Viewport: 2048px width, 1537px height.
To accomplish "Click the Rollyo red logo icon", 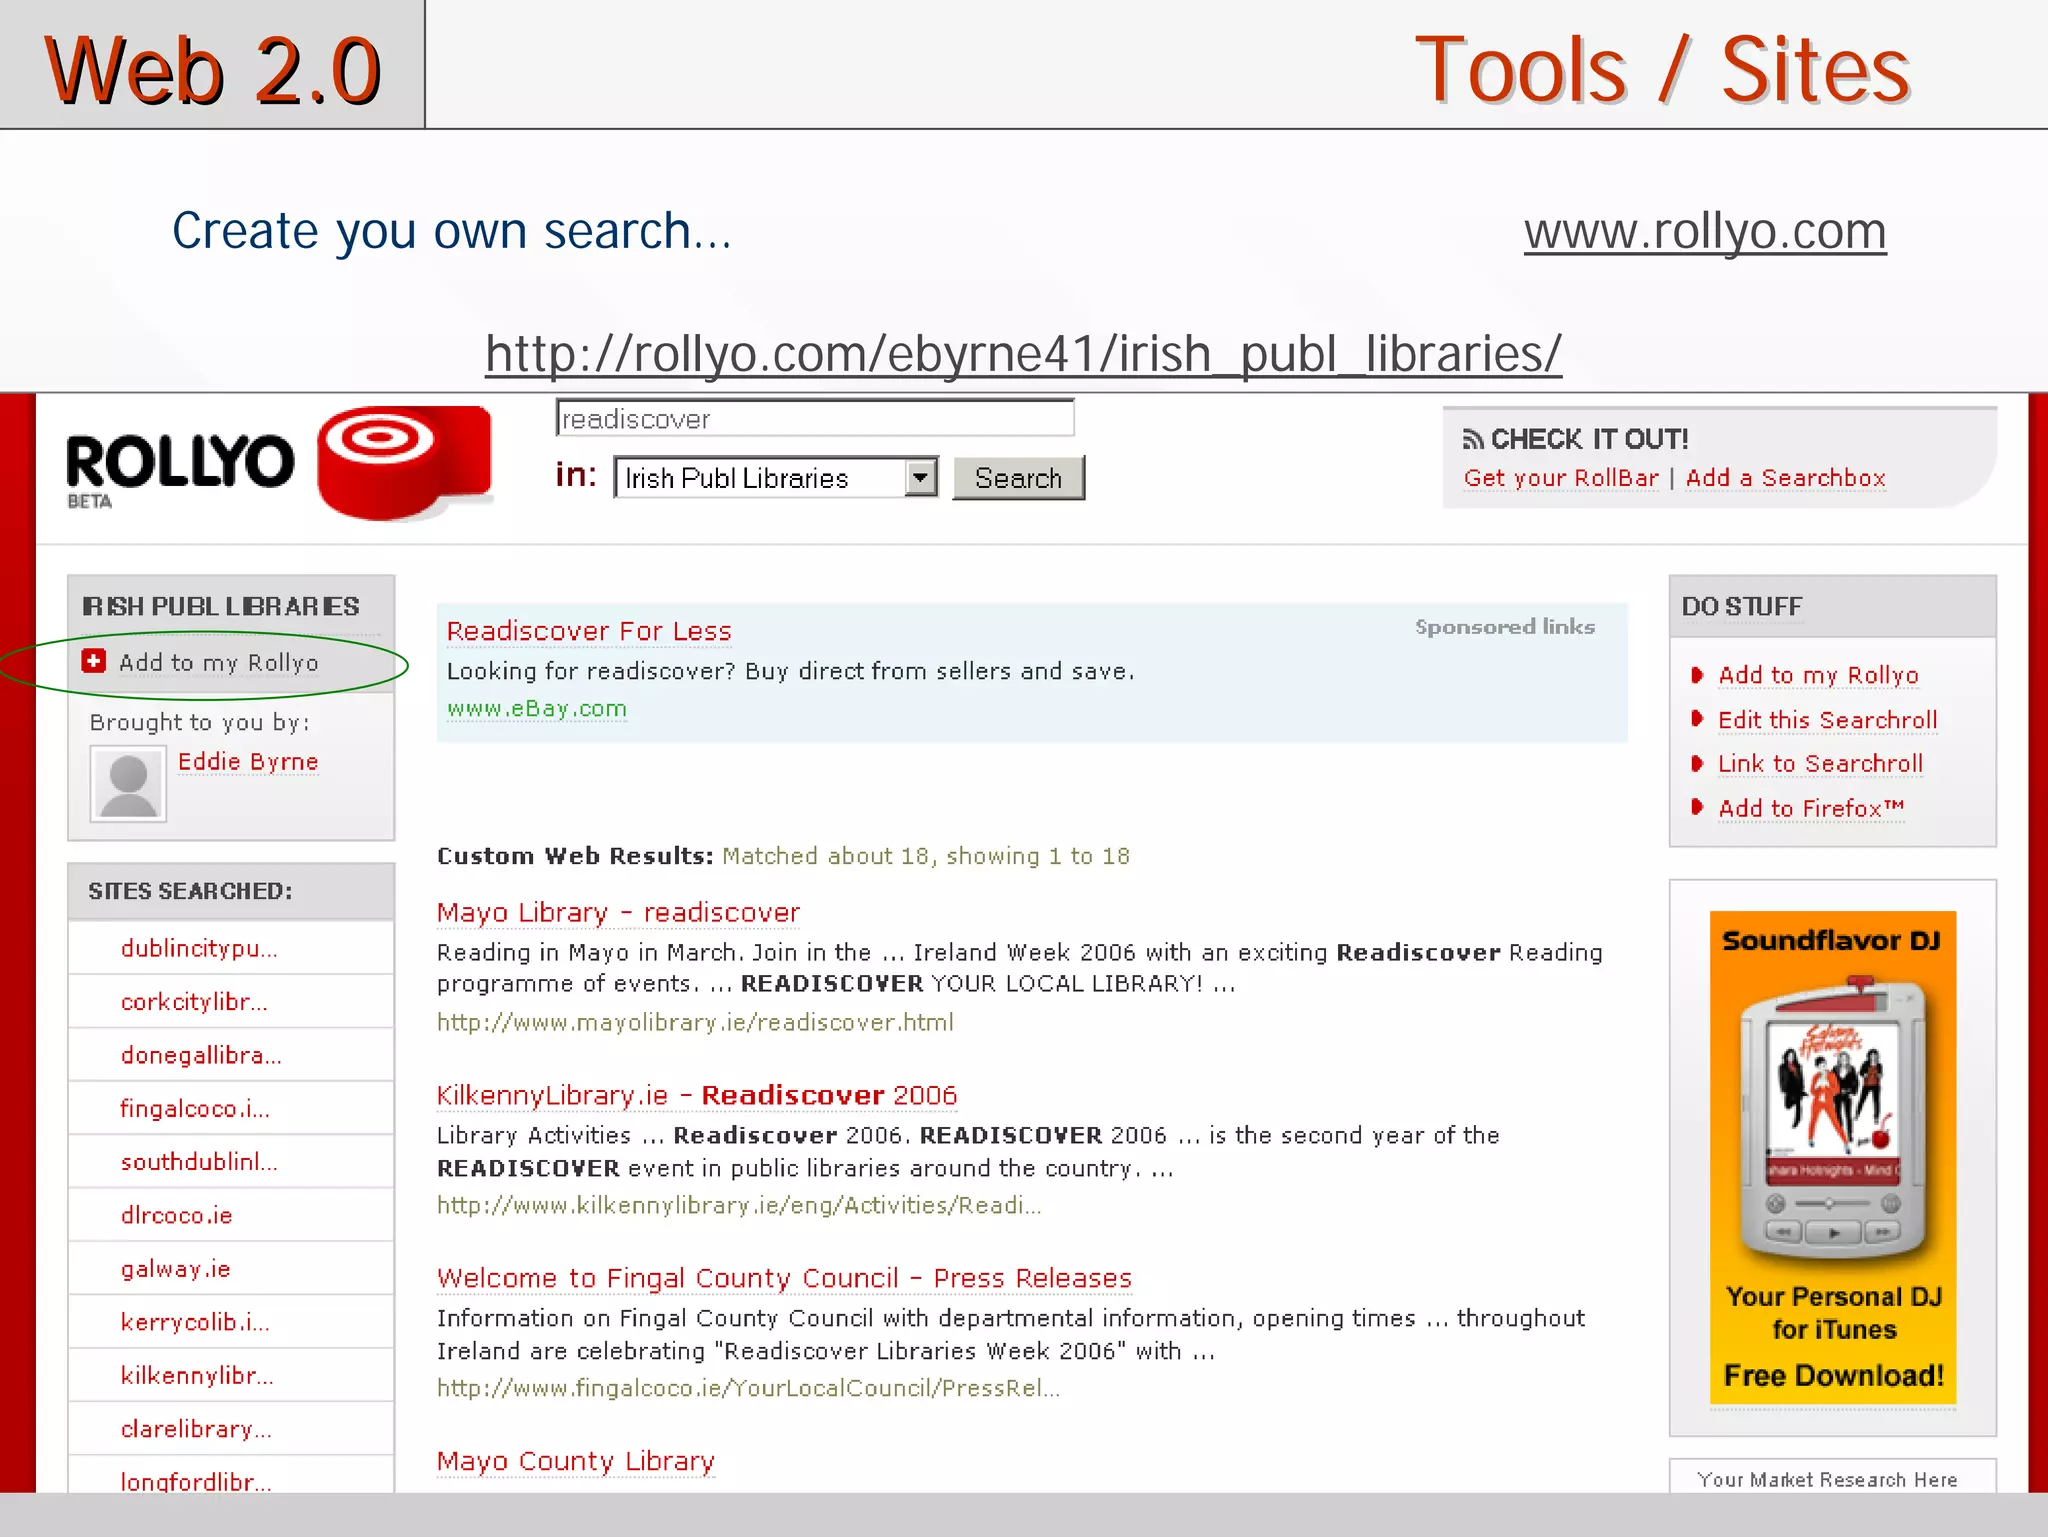I will click(x=404, y=462).
